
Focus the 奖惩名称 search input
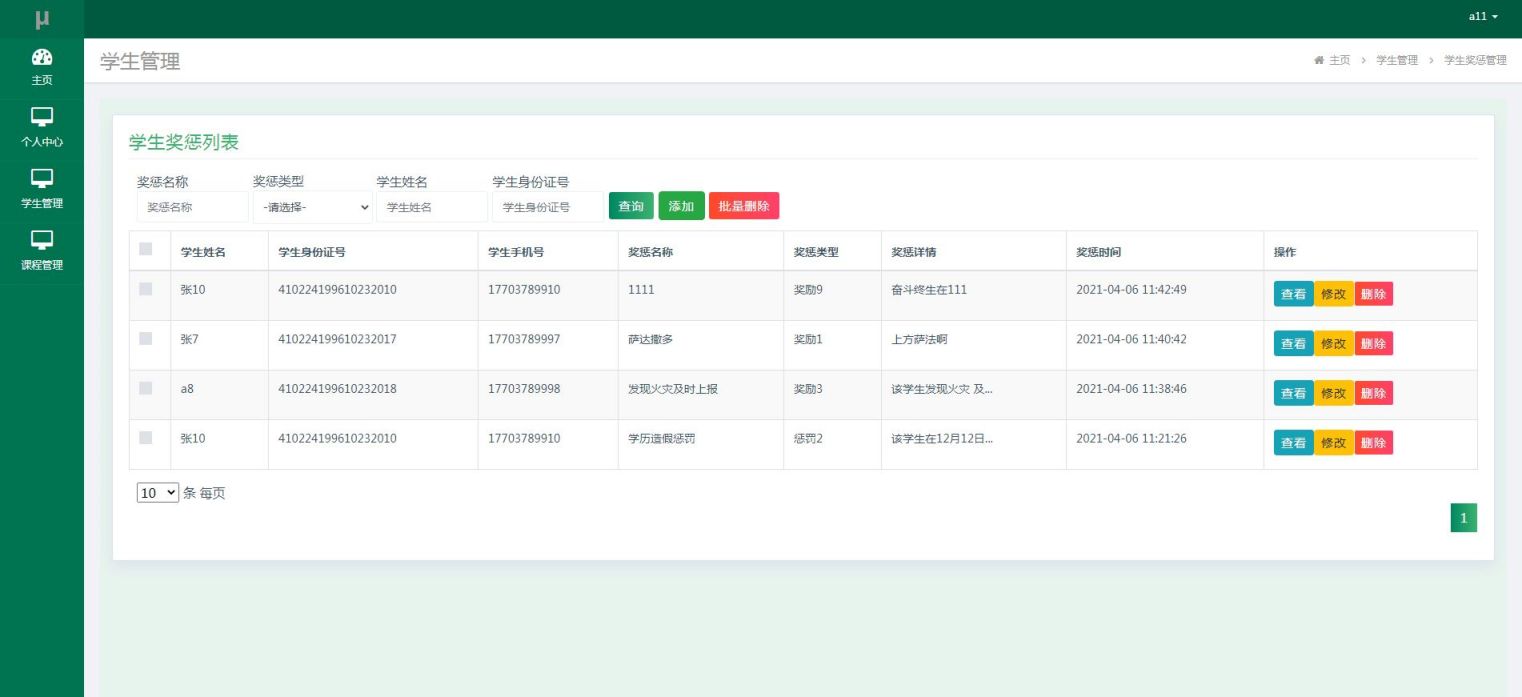click(192, 207)
